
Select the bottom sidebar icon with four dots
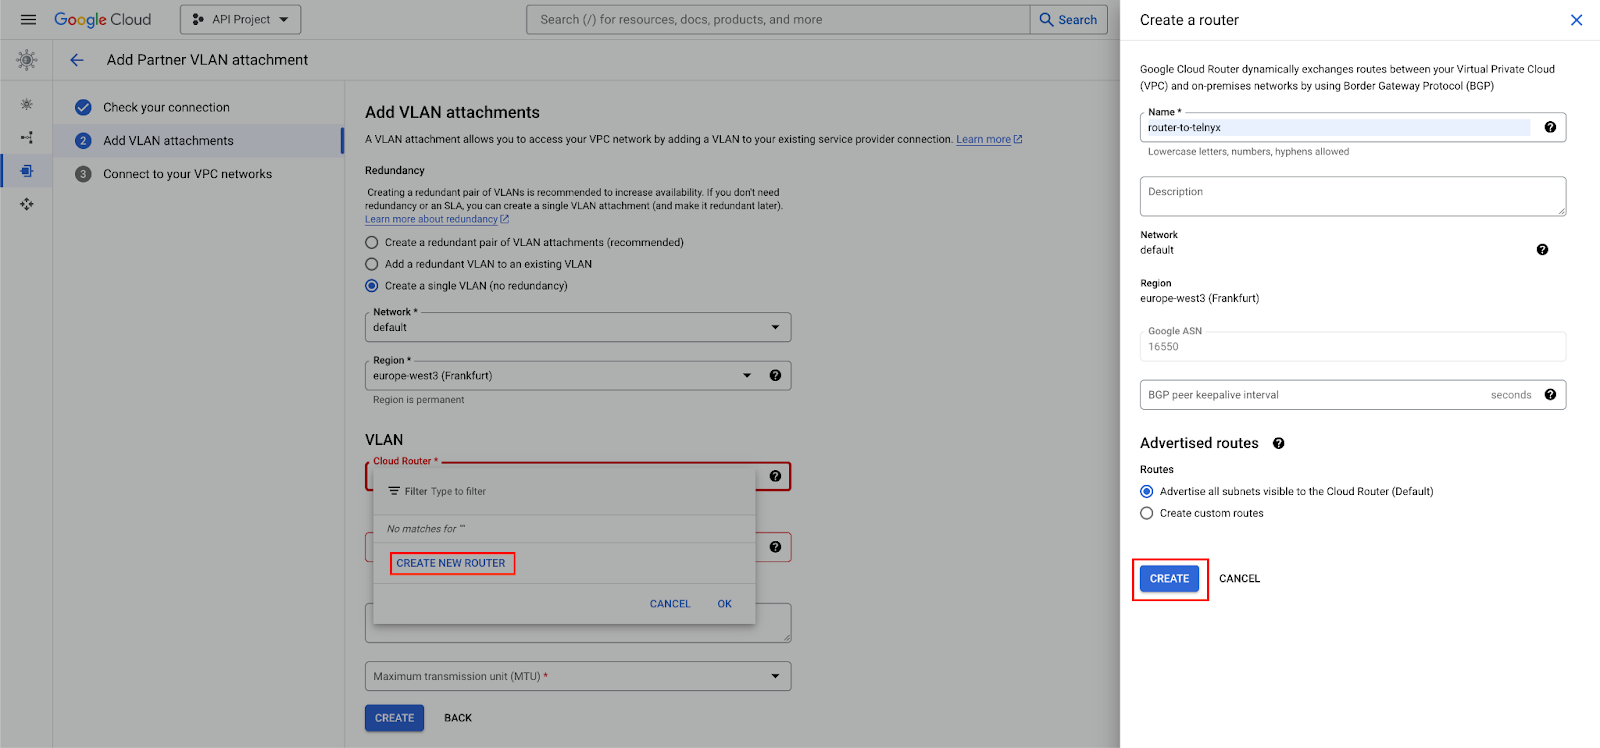coord(27,204)
